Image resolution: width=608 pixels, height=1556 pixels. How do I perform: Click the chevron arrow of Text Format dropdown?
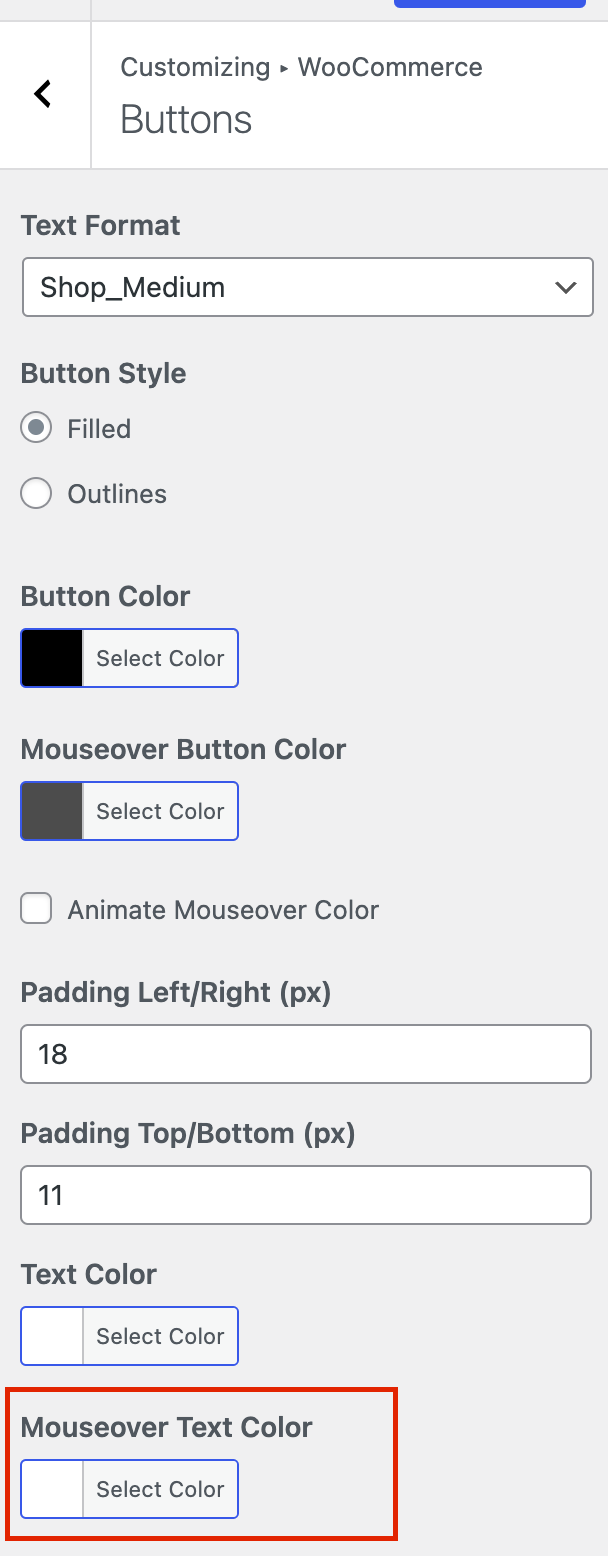pos(565,288)
